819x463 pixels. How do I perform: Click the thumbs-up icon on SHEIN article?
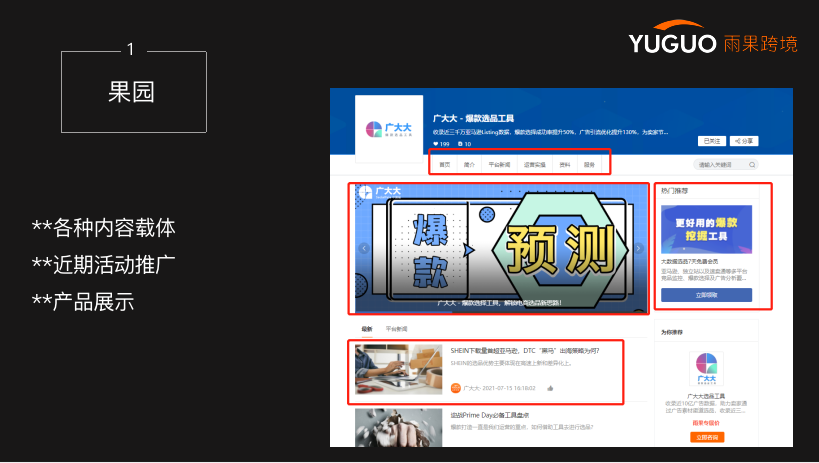(x=550, y=388)
